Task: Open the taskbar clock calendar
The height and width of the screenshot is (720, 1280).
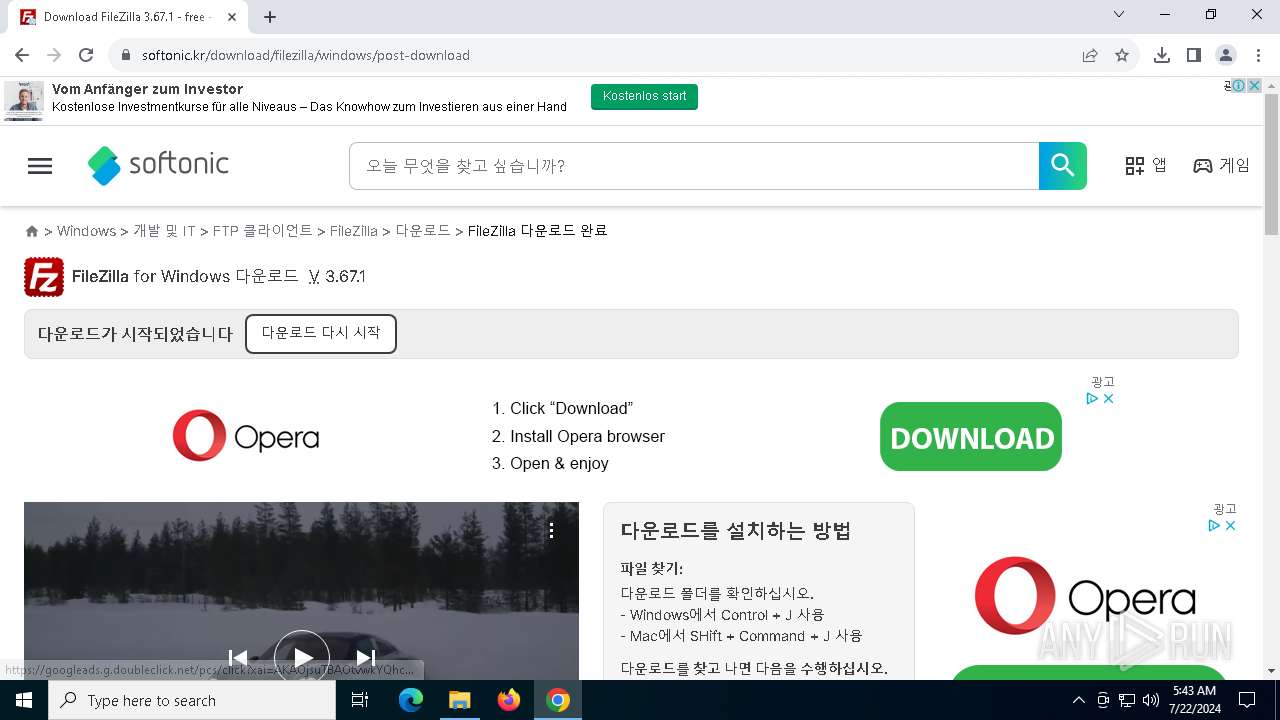Action: (1194, 700)
